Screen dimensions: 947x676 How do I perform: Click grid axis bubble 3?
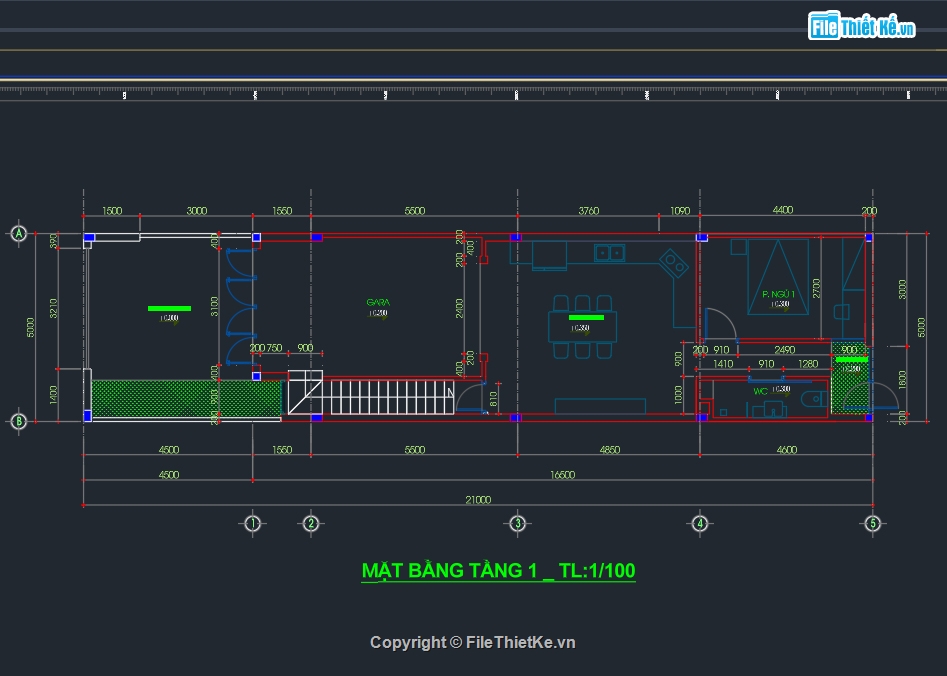click(517, 523)
